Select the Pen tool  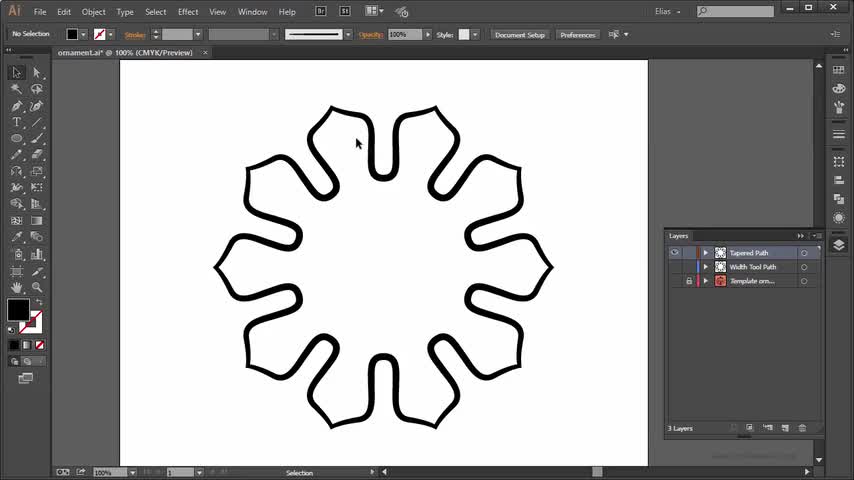[x=16, y=106]
